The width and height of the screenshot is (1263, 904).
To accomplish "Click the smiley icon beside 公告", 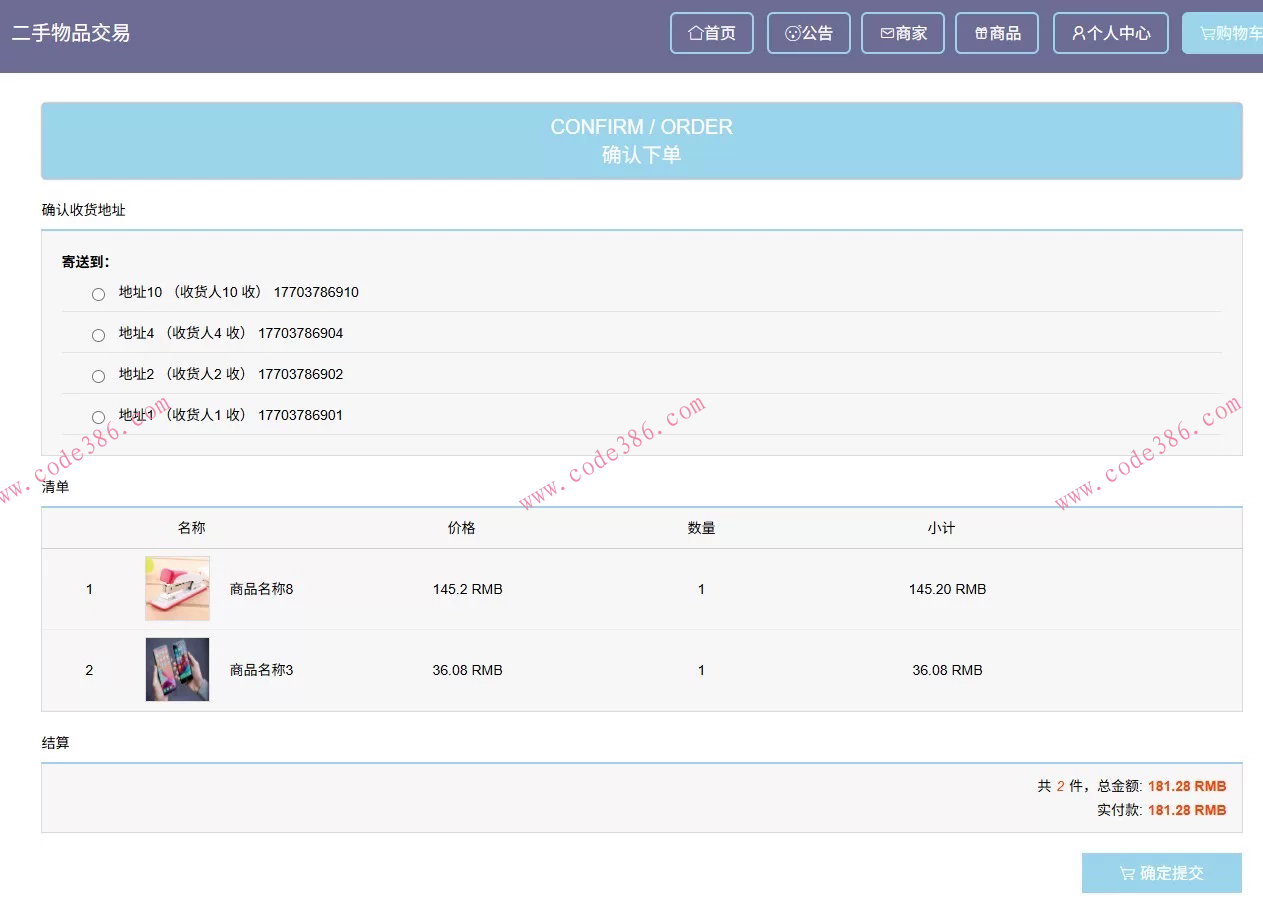I will pyautogui.click(x=793, y=33).
